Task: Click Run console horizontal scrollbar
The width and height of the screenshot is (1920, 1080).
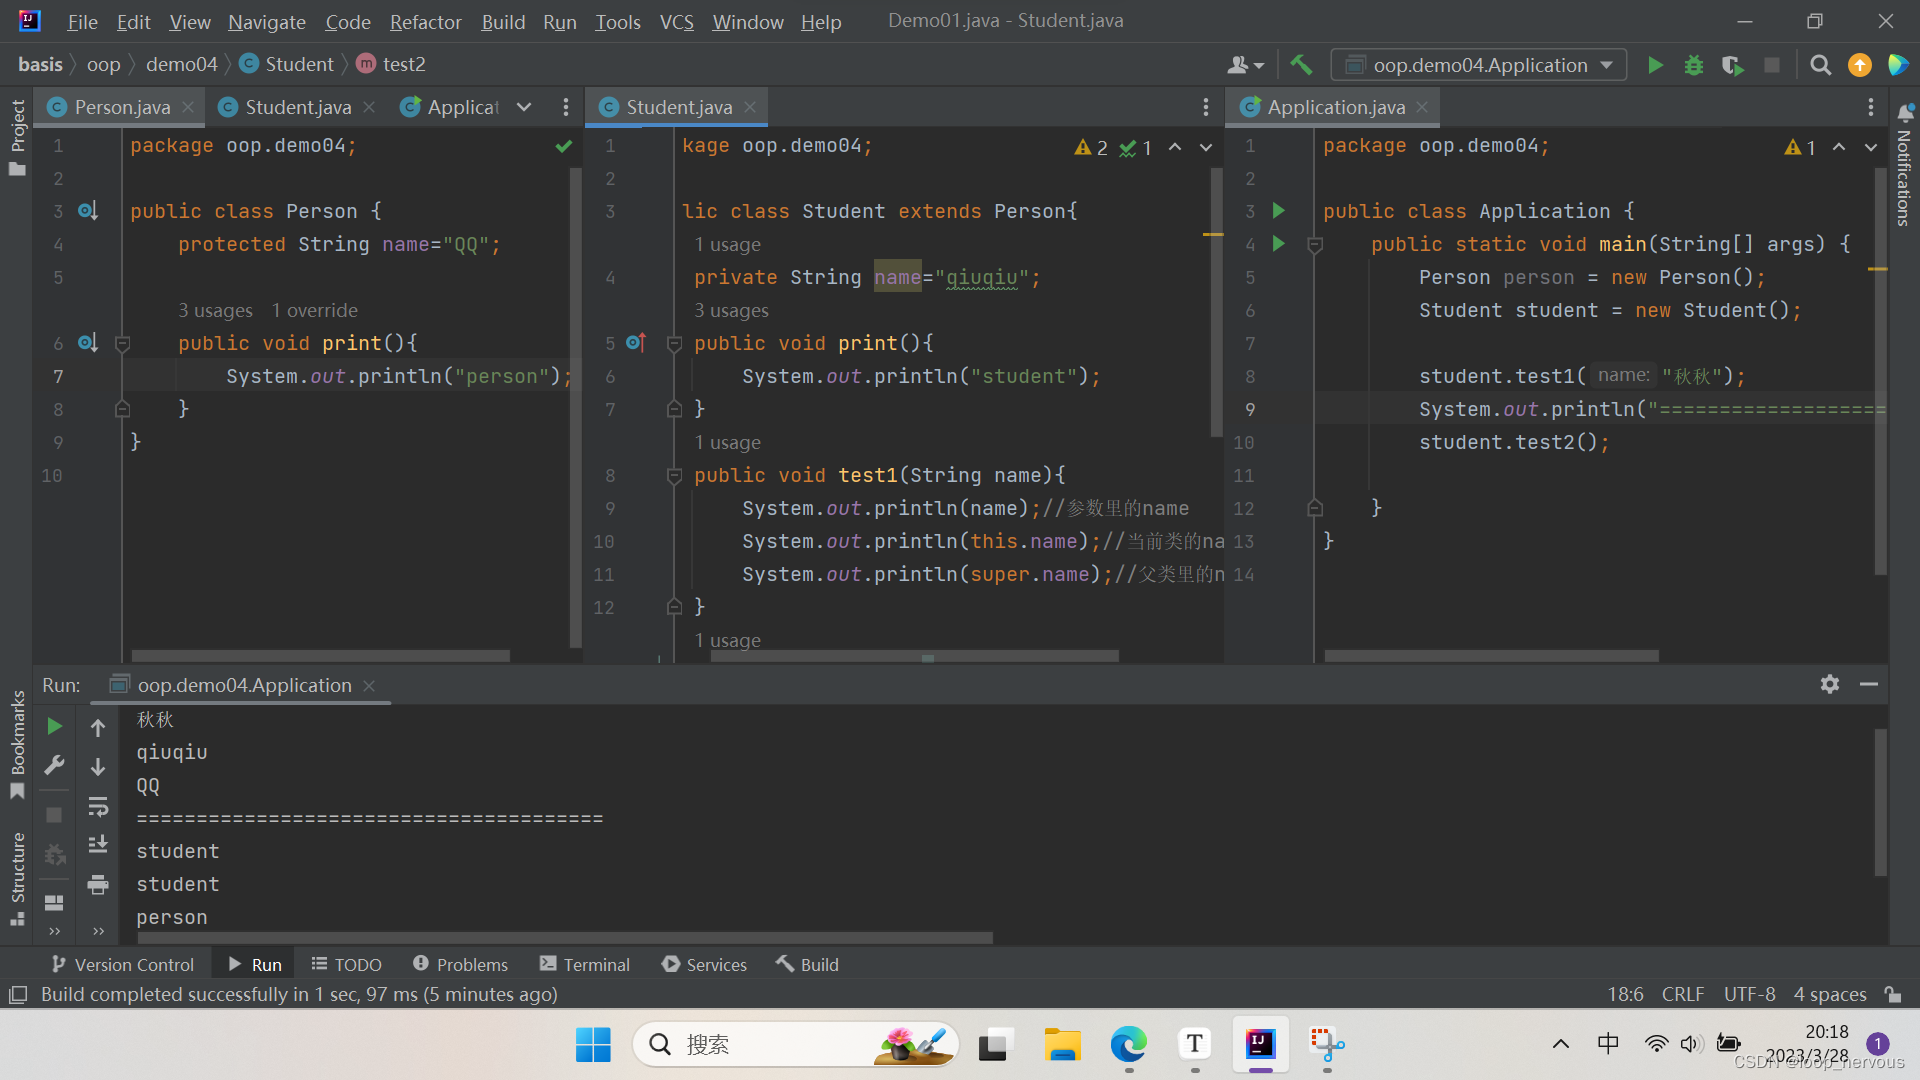Action: click(565, 938)
